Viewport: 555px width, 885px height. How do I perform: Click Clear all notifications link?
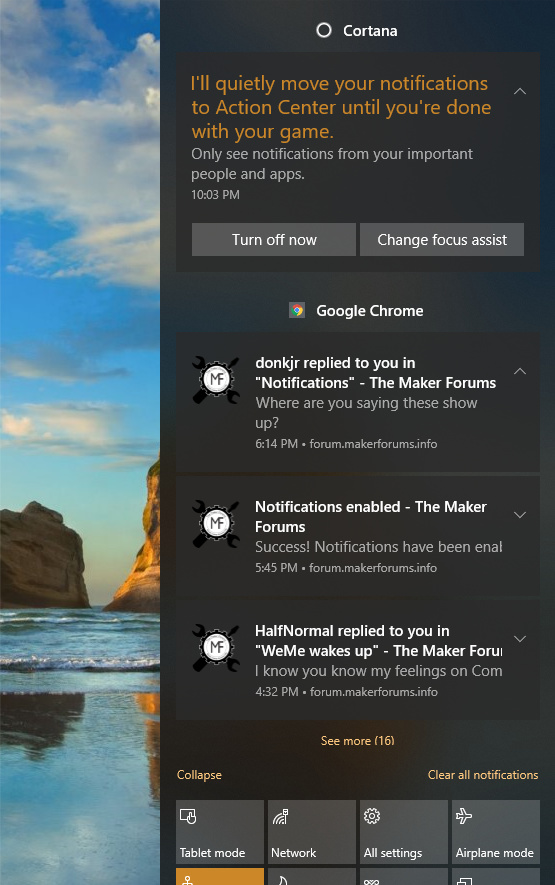483,775
